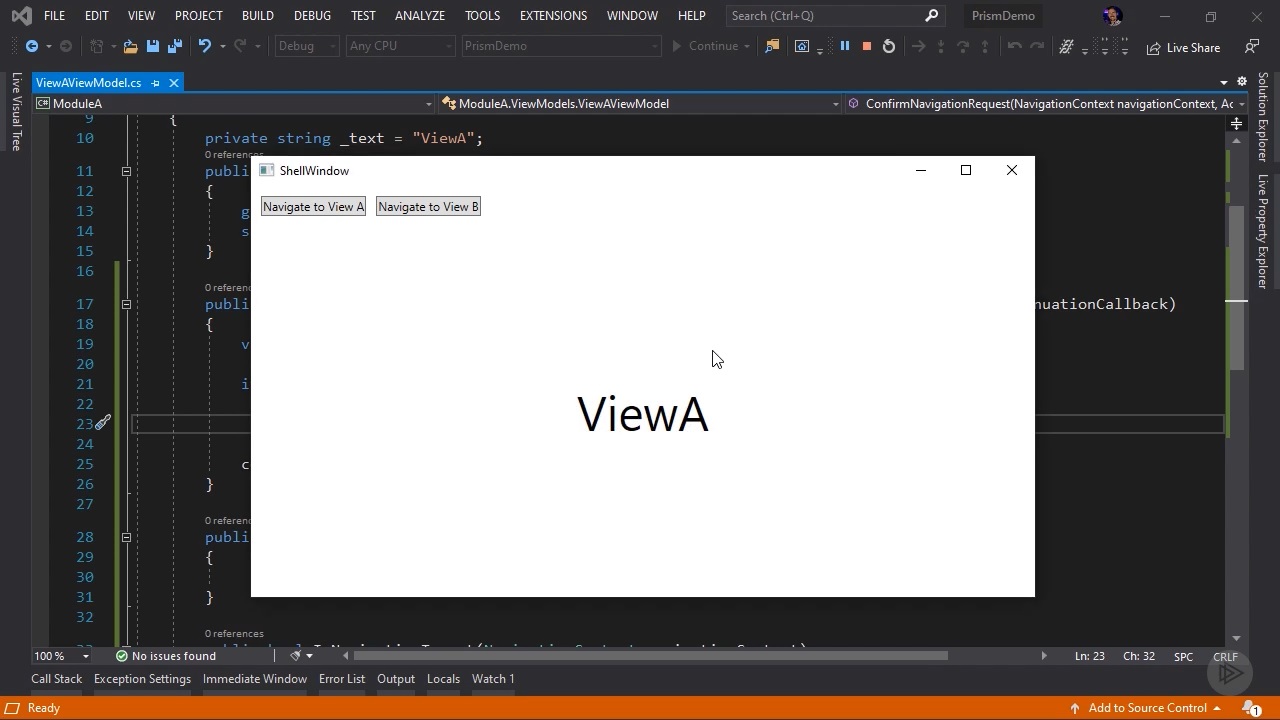Switch to the Immediate Window tab
Viewport: 1280px width, 720px height.
point(254,679)
